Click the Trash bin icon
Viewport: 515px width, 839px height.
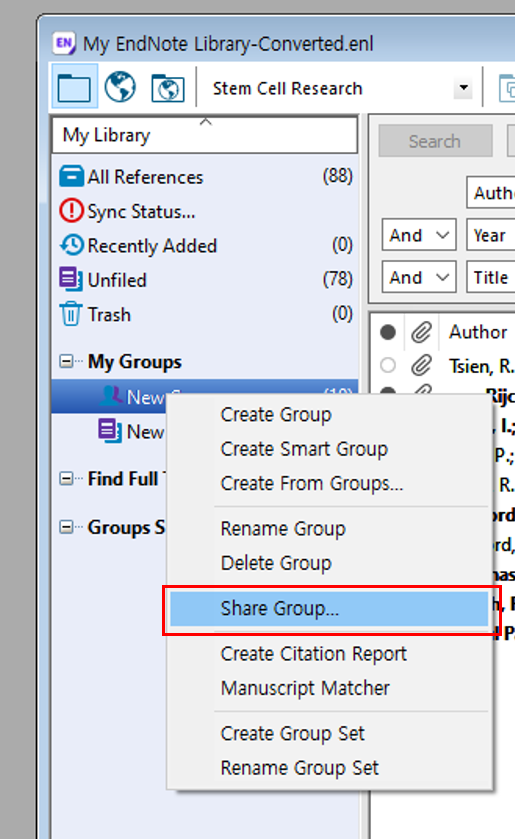click(71, 314)
